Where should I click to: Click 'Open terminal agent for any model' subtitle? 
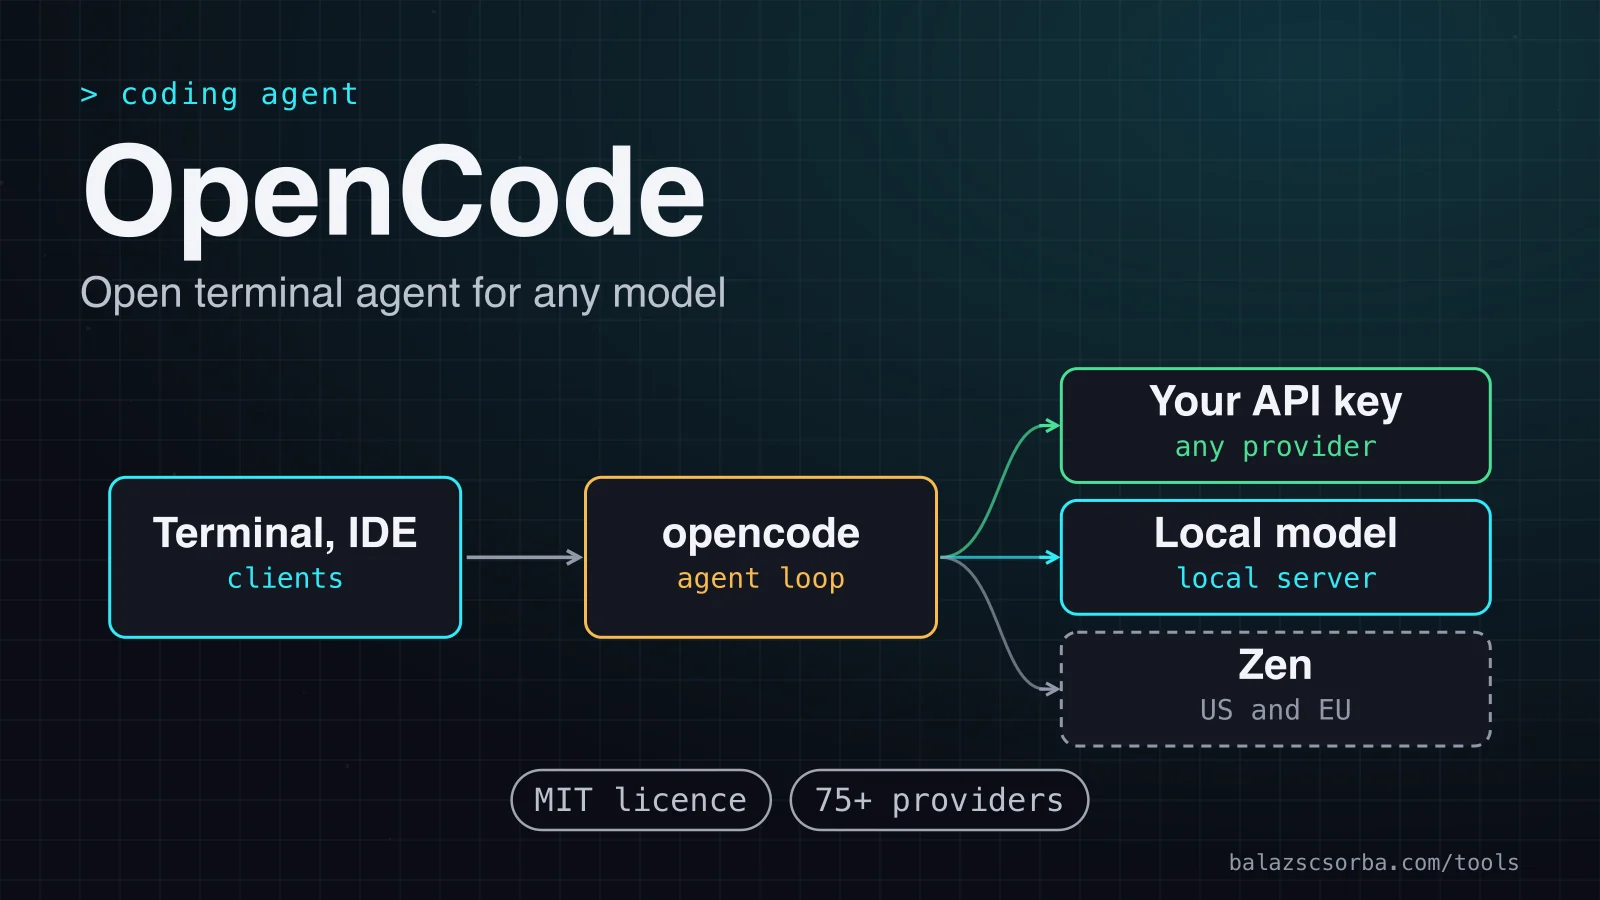tap(403, 293)
